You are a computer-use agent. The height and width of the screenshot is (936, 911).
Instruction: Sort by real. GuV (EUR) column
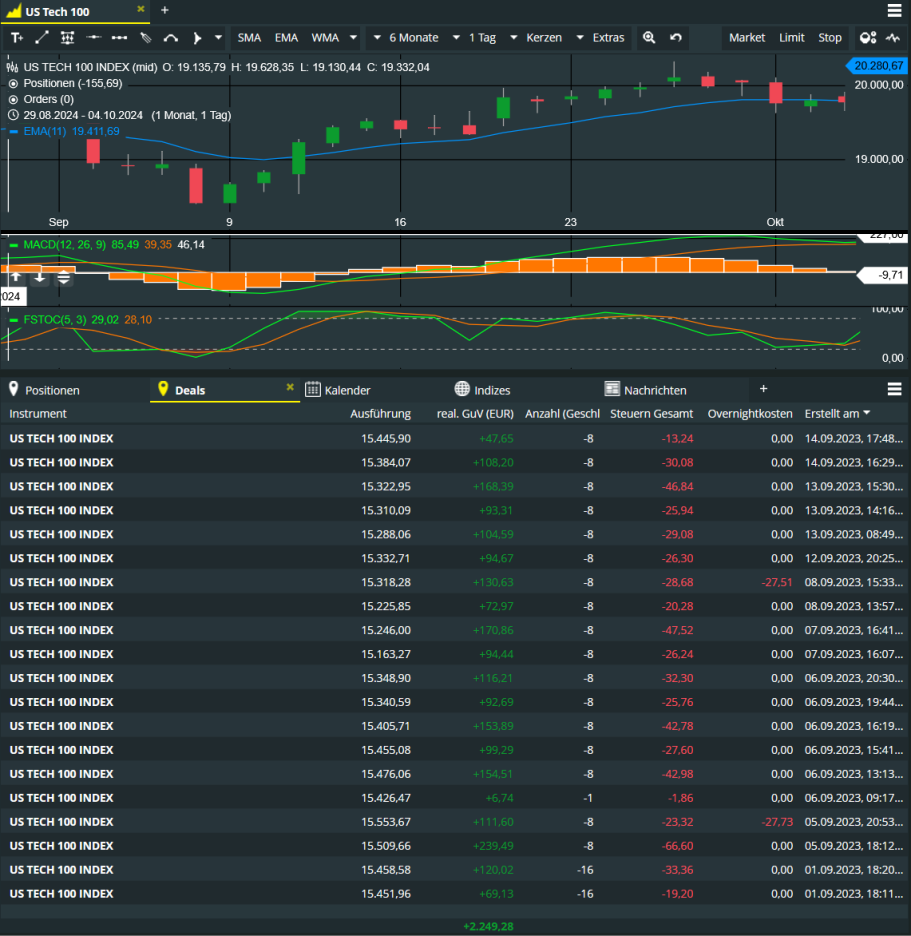(x=475, y=414)
